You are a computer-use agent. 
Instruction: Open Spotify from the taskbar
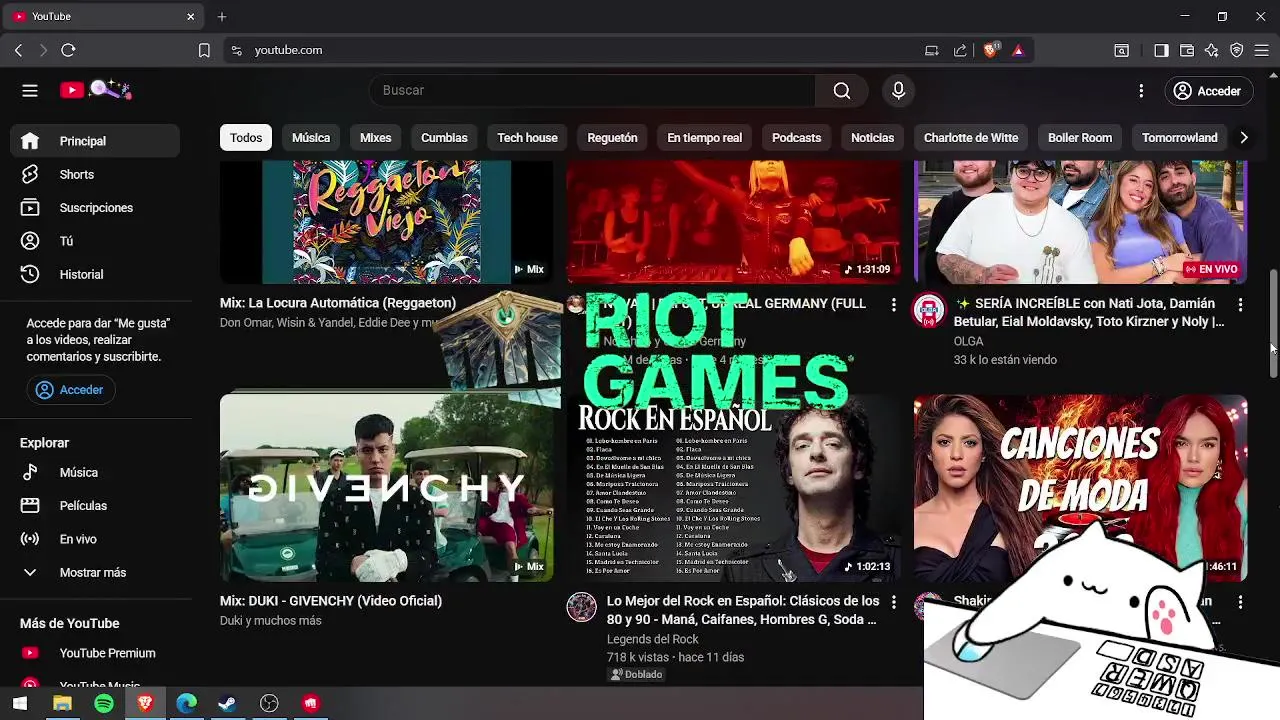tap(104, 704)
